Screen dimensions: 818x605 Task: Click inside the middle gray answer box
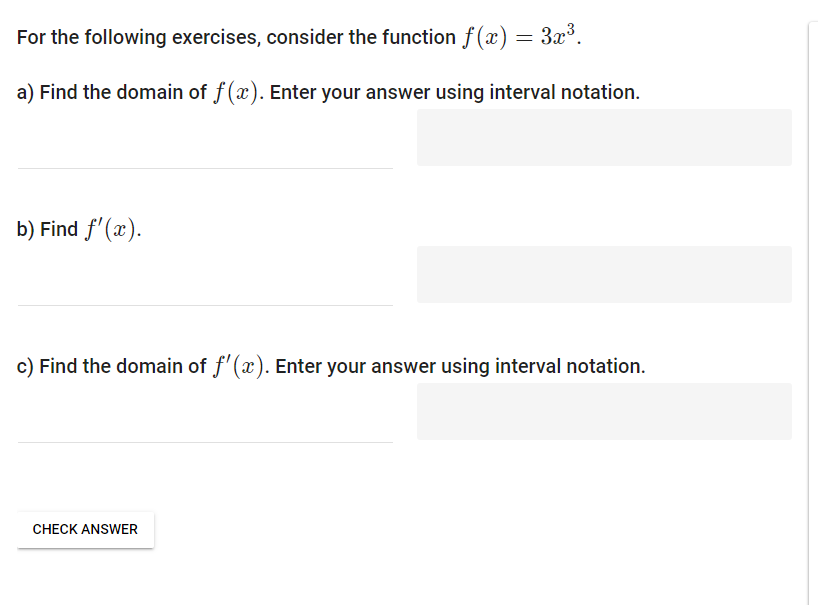pyautogui.click(x=604, y=274)
